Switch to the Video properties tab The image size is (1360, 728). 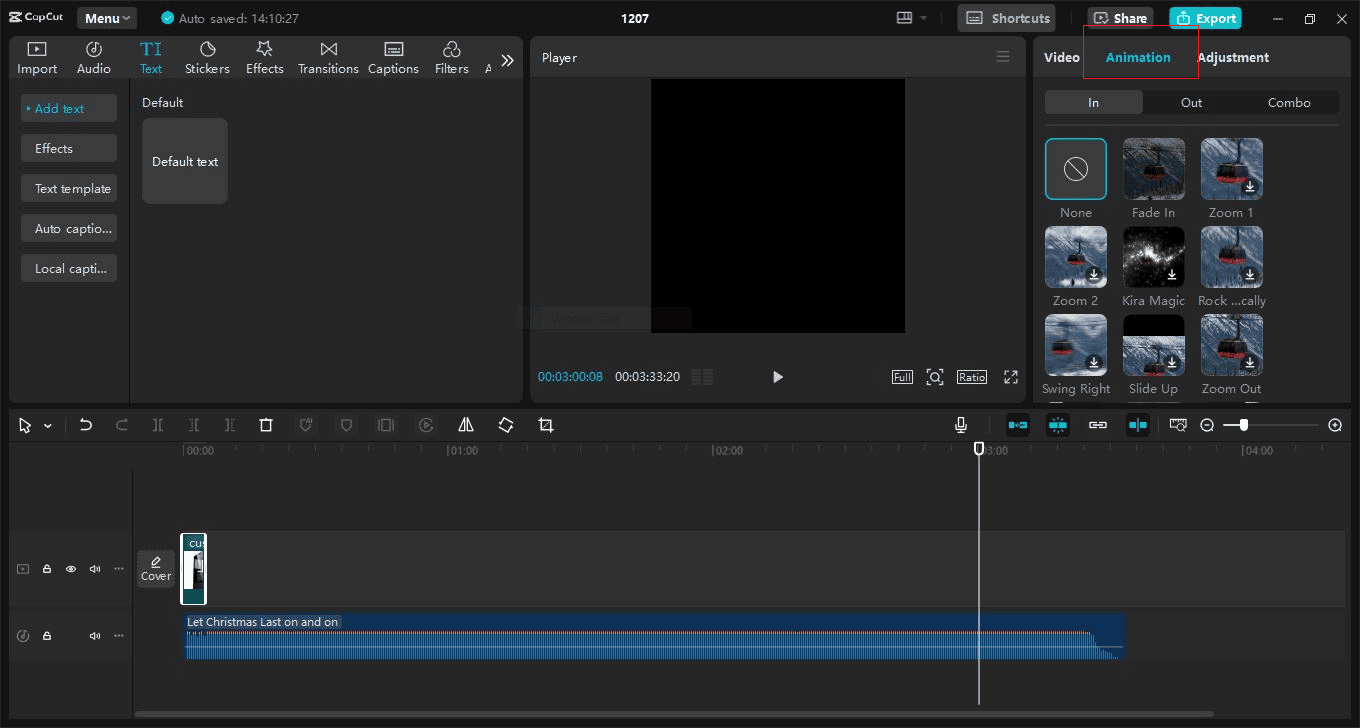[x=1062, y=57]
